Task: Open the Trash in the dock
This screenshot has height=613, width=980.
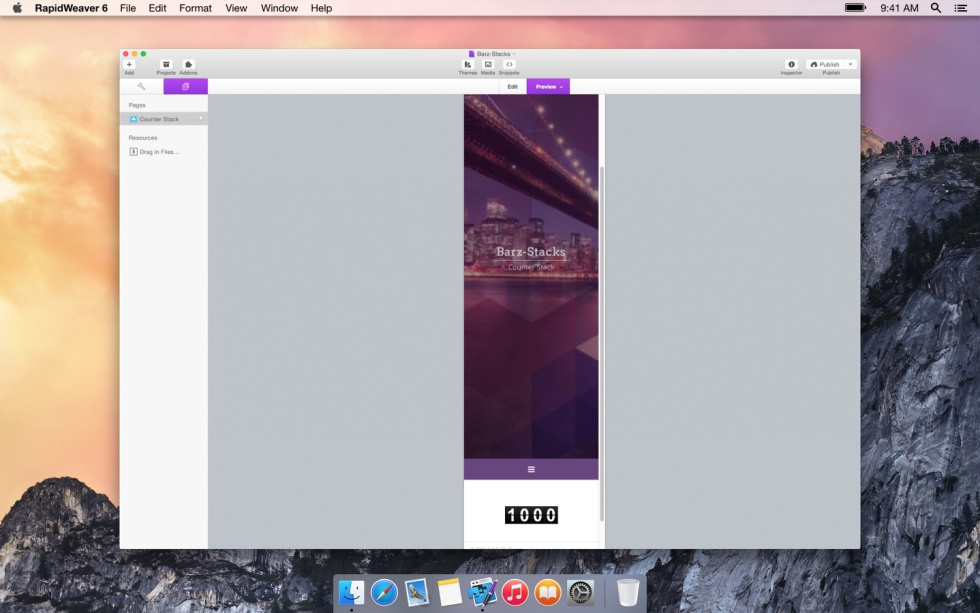Action: click(628, 592)
